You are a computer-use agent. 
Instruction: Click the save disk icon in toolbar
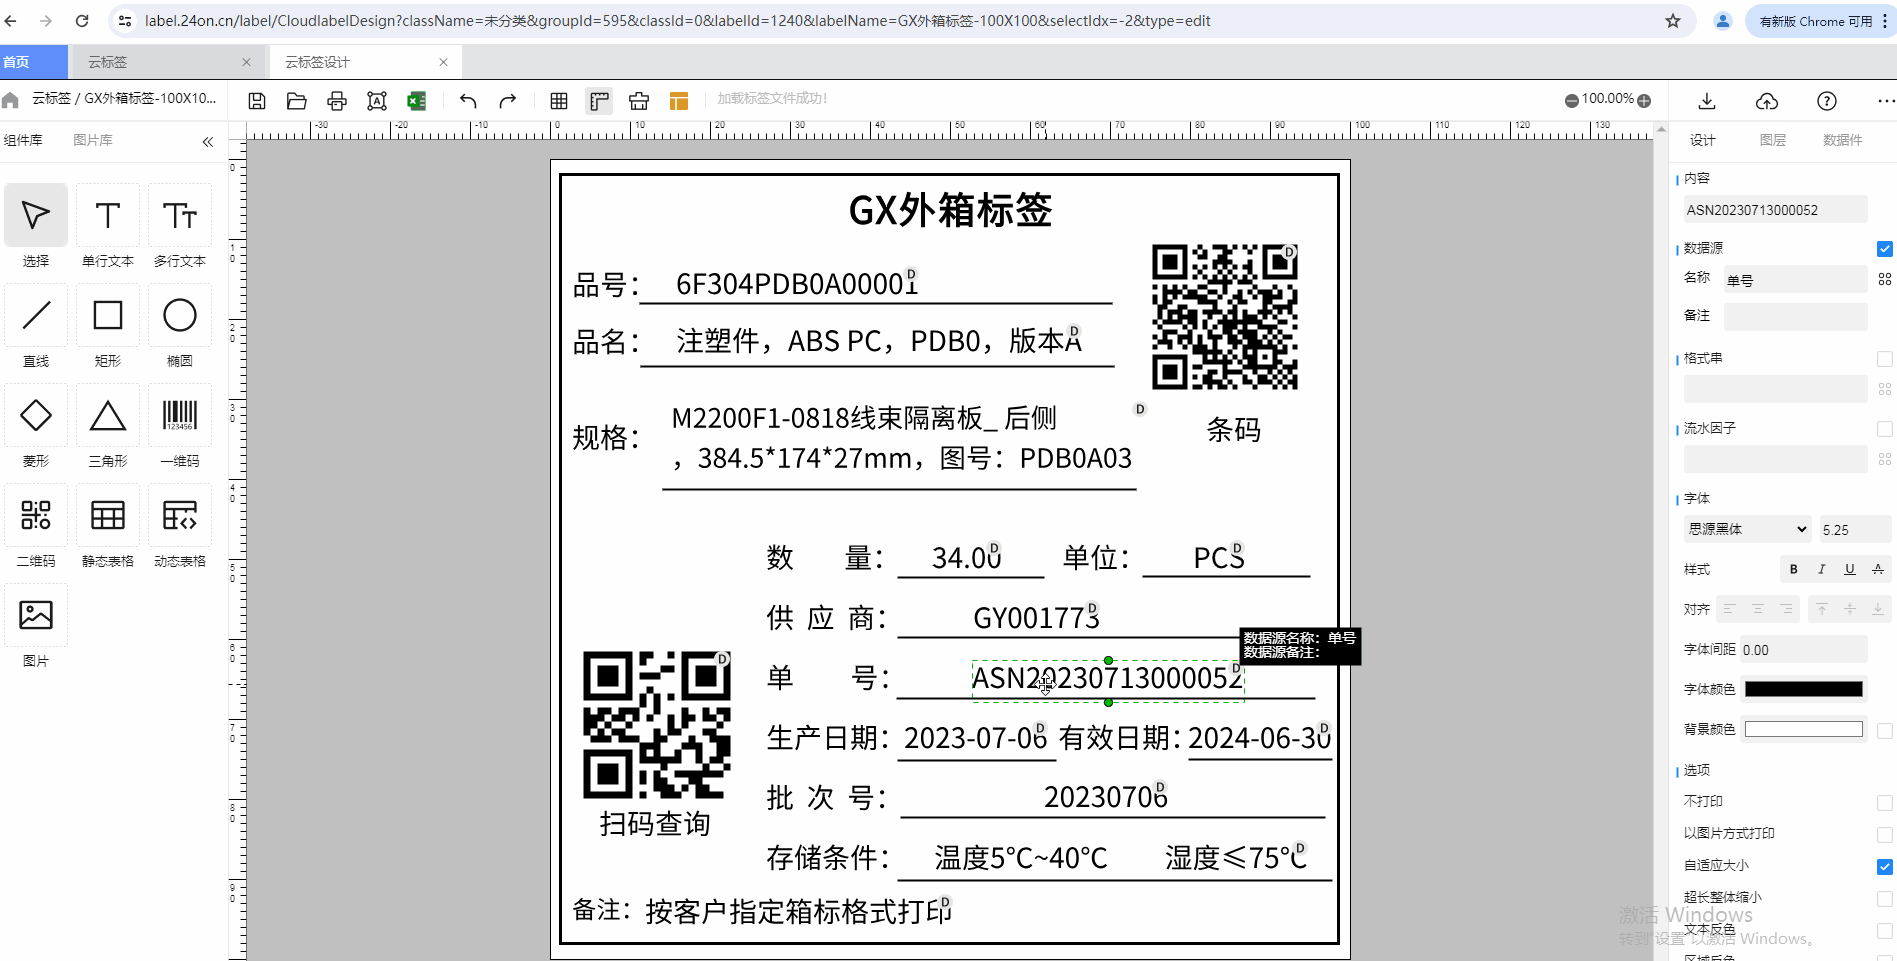[x=257, y=101]
